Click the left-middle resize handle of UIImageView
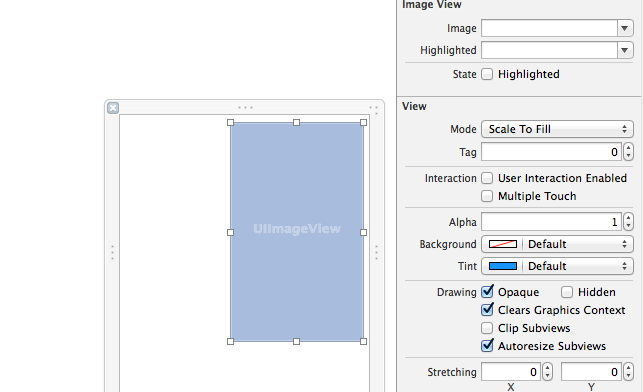The height and width of the screenshot is (392, 643). click(x=230, y=232)
